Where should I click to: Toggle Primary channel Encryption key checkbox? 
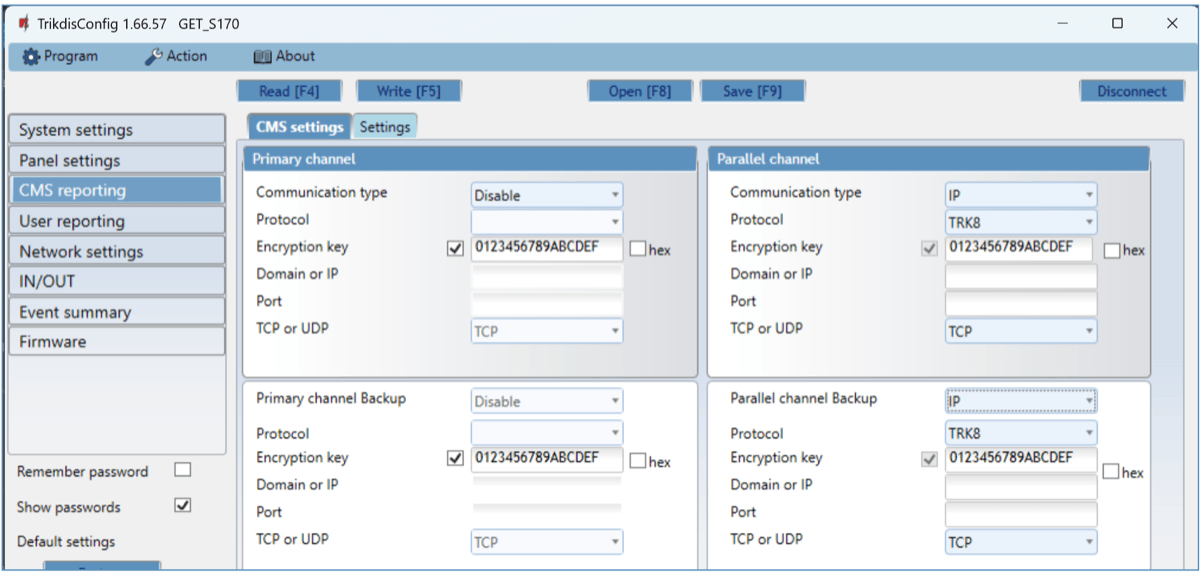coord(456,249)
